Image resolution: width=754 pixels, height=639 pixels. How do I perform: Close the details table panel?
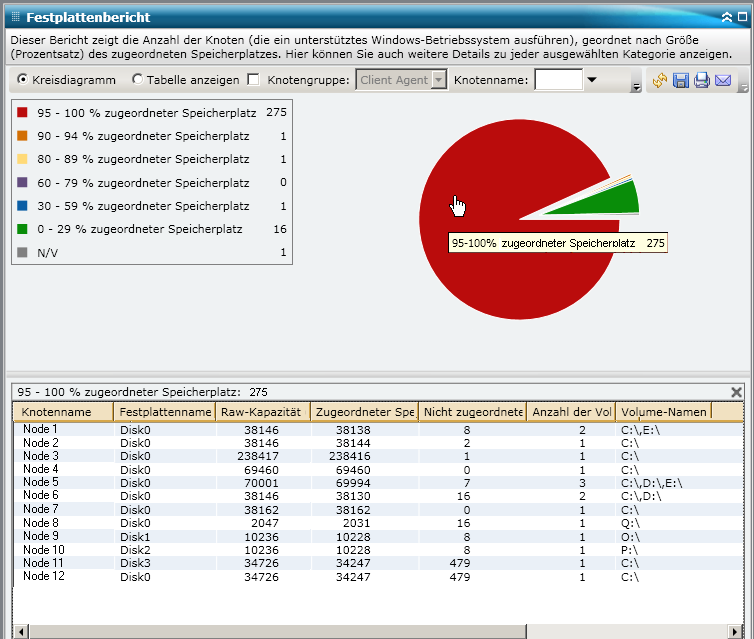(737, 393)
